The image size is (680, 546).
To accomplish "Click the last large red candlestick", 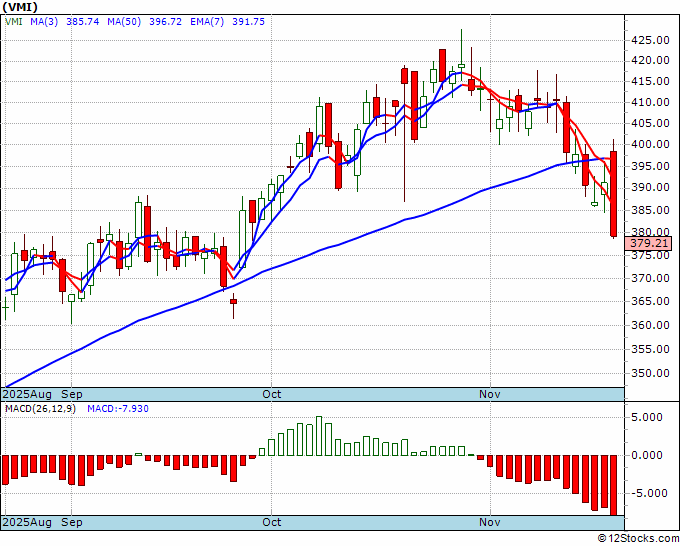I will [614, 194].
